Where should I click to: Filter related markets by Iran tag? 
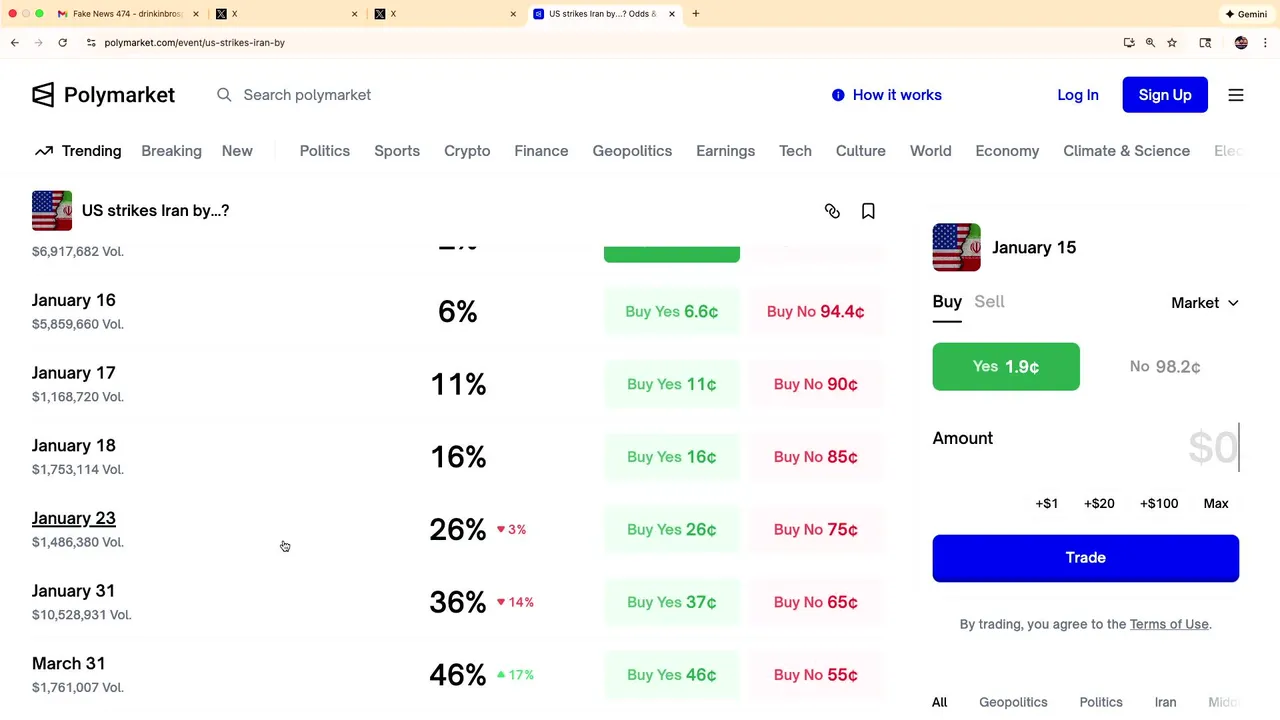tap(1166, 702)
